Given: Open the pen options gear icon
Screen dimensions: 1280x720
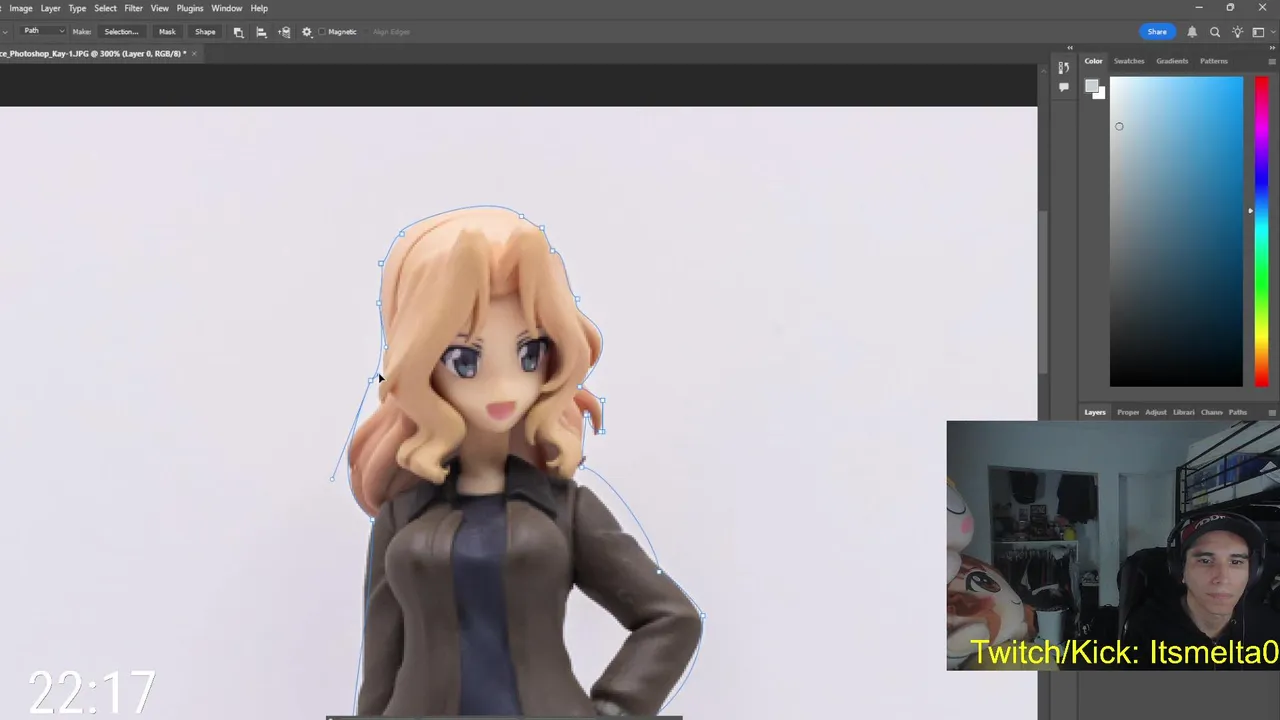Looking at the screenshot, I should pos(307,32).
